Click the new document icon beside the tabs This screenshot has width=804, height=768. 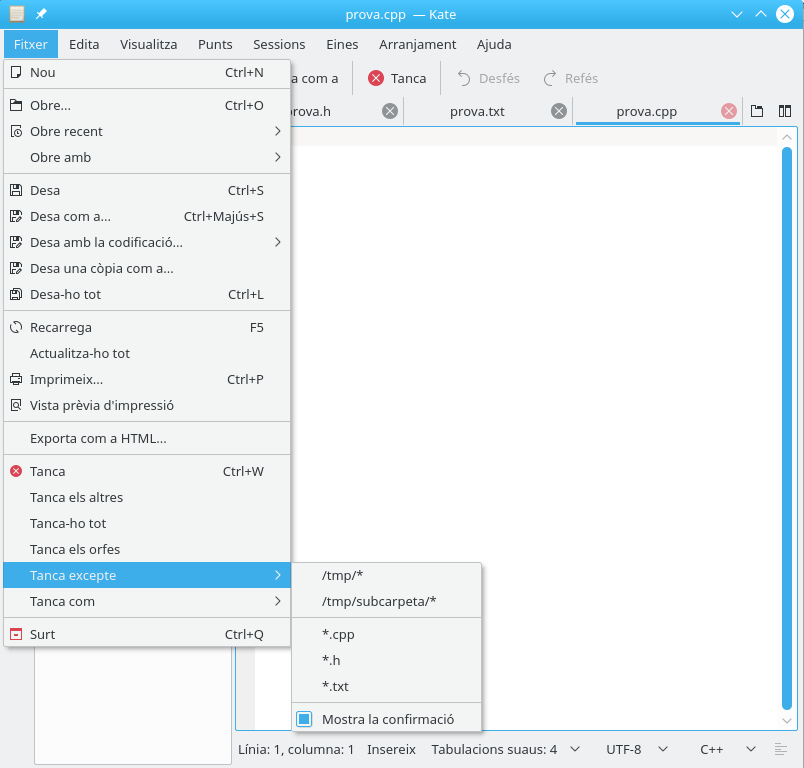757,111
